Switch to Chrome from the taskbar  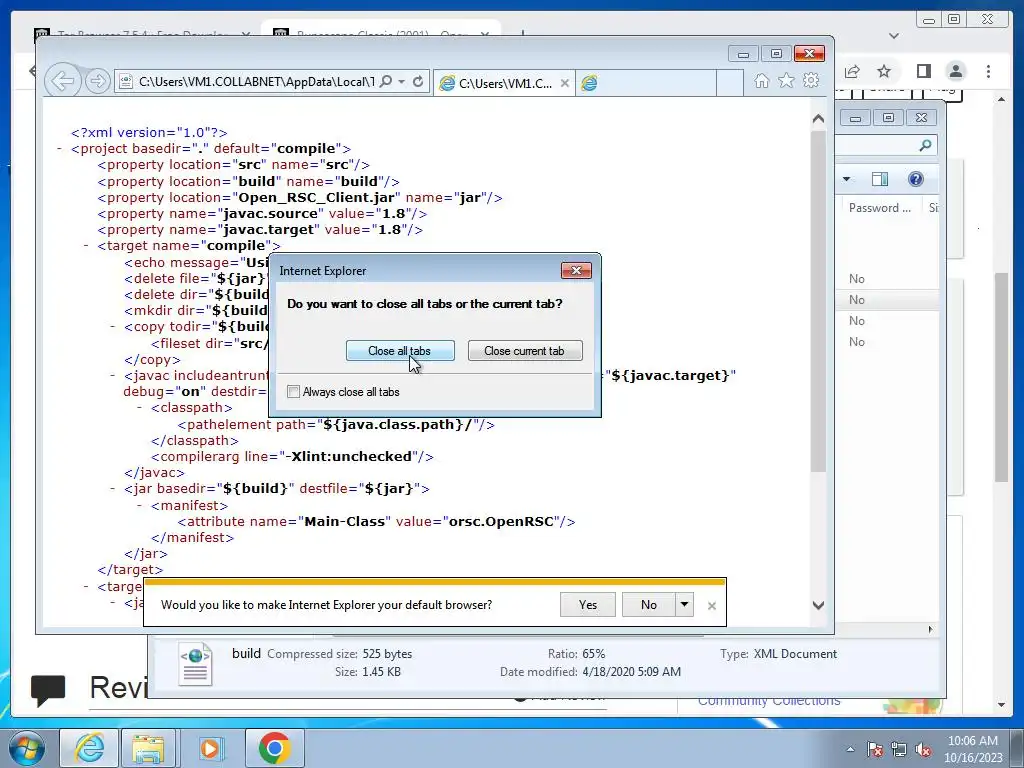coord(274,748)
